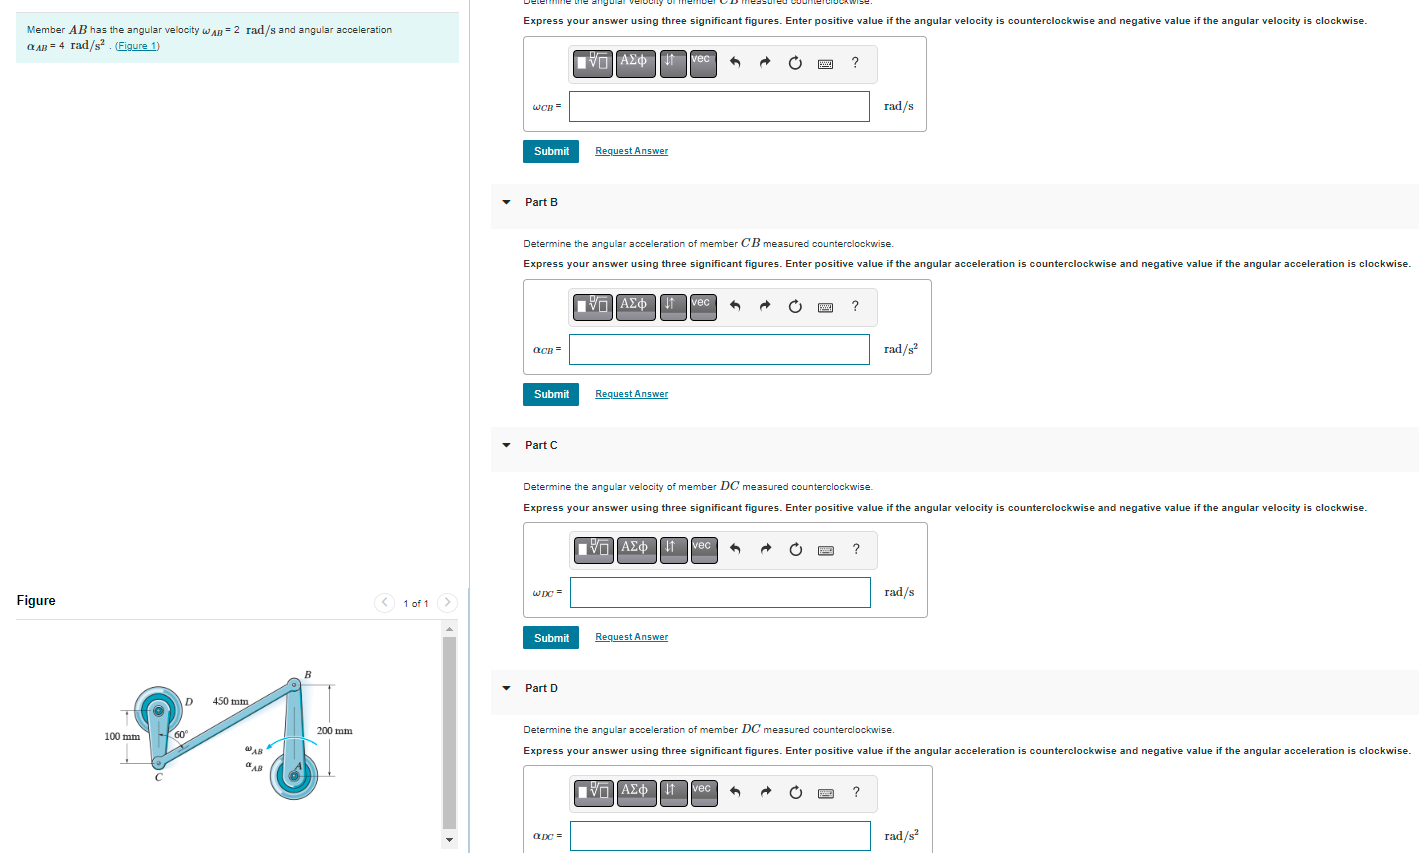
Task: Request Answer for ωCB part
Action: coord(631,151)
